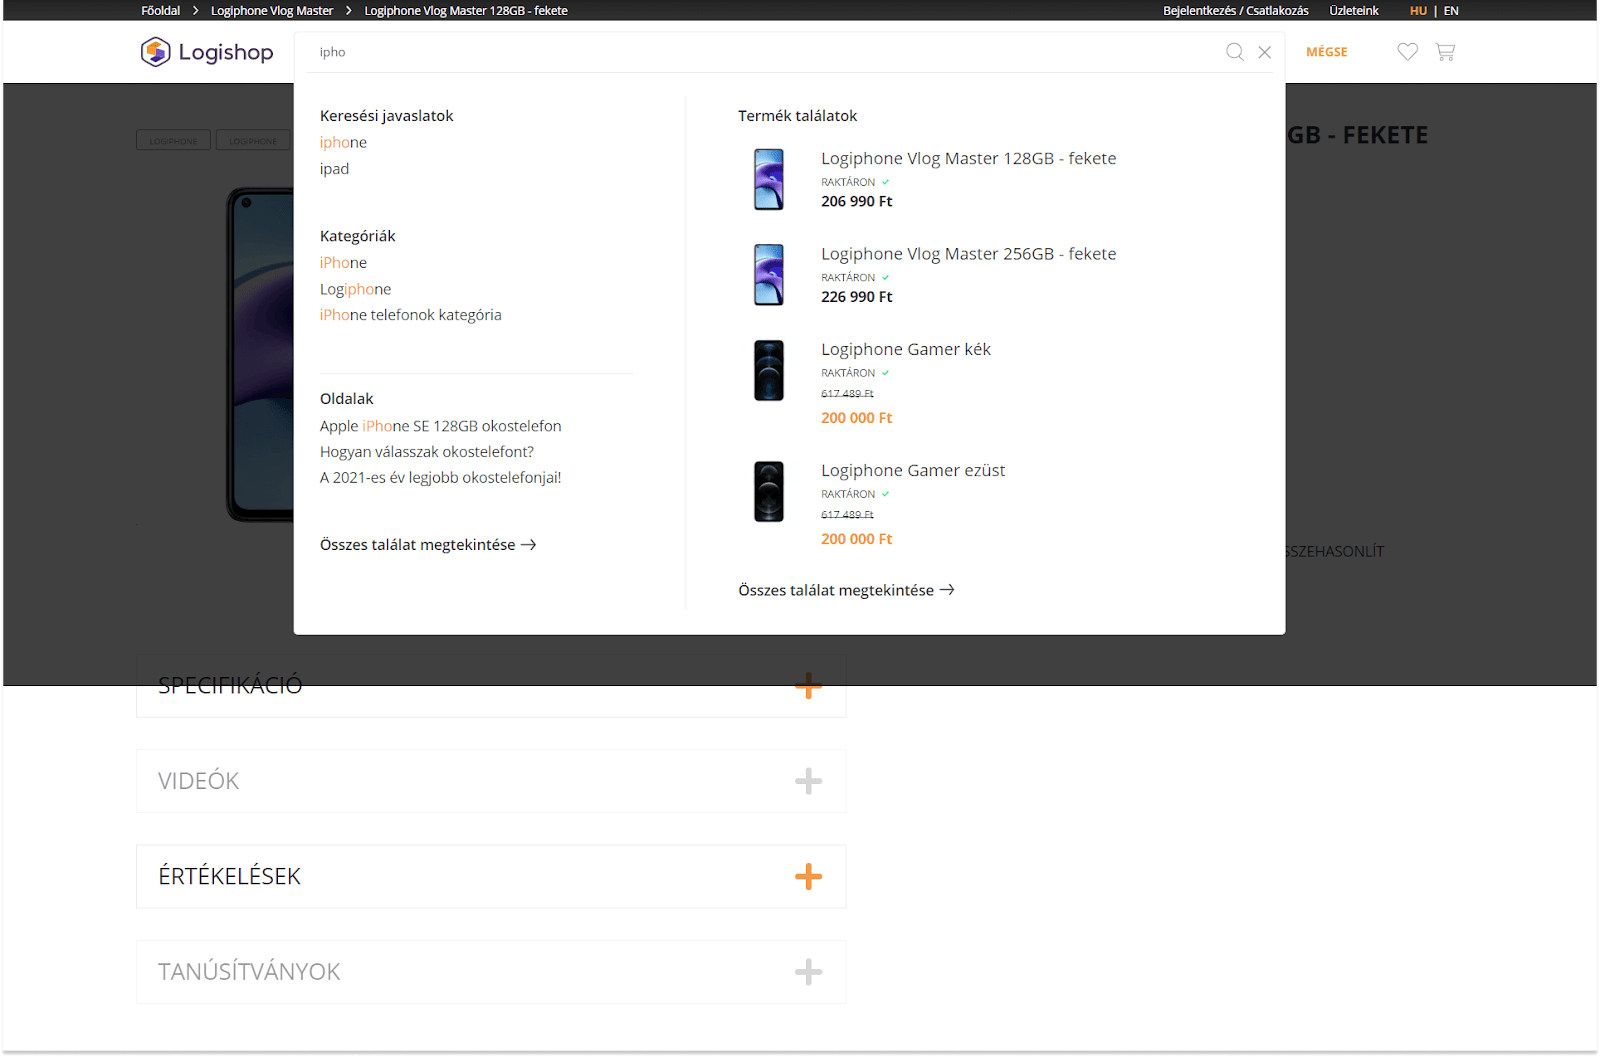Open Logiphone Gamer kék result
This screenshot has width=1600, height=1057.
(906, 350)
